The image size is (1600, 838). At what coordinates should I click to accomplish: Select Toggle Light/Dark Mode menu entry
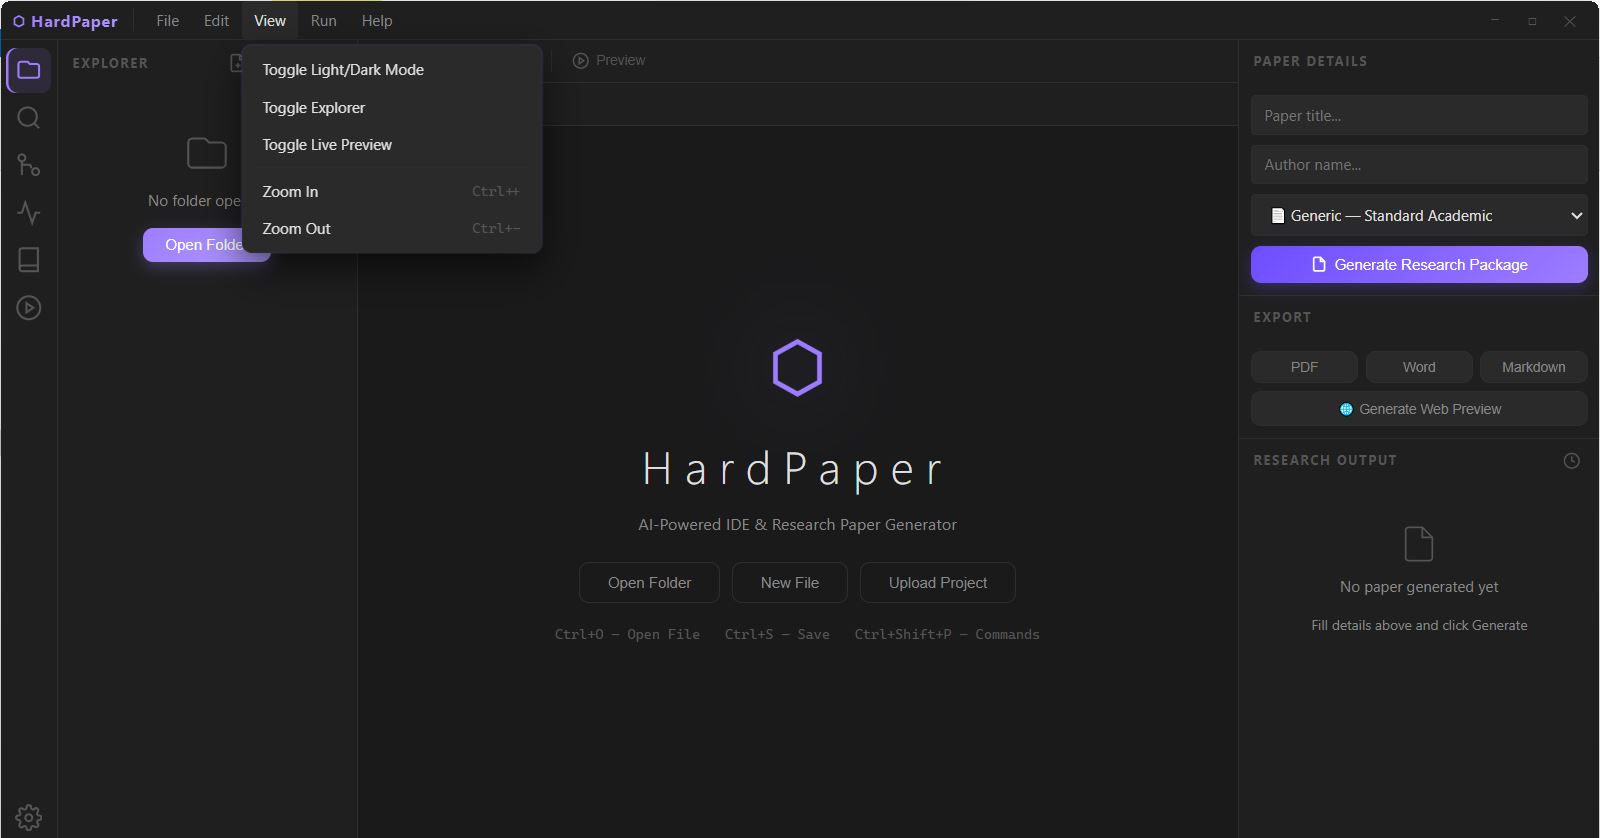[x=392, y=70]
